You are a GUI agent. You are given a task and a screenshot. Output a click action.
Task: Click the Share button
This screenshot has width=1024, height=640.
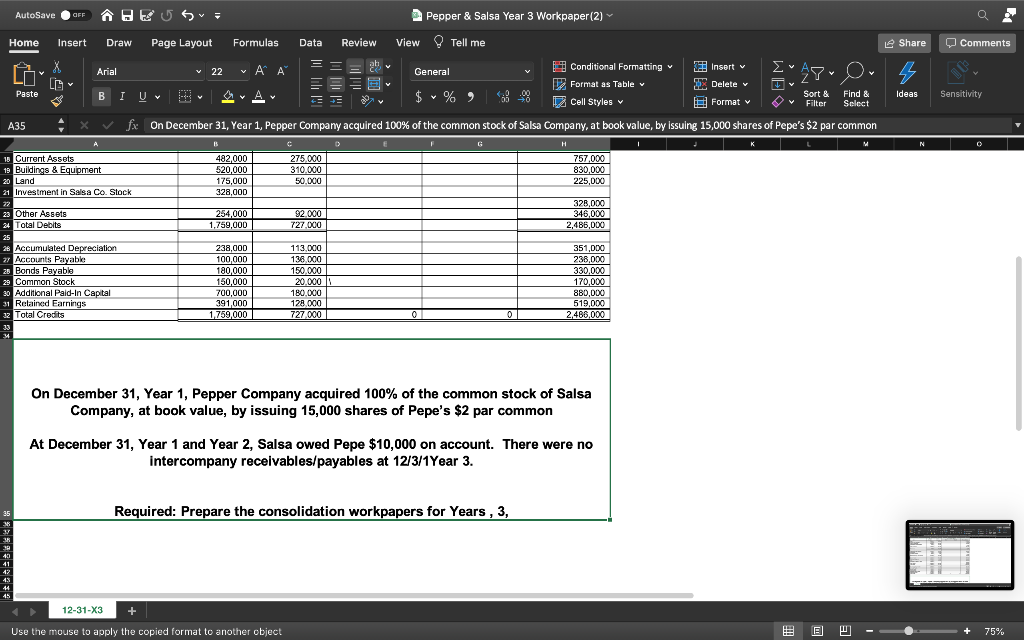click(x=903, y=42)
